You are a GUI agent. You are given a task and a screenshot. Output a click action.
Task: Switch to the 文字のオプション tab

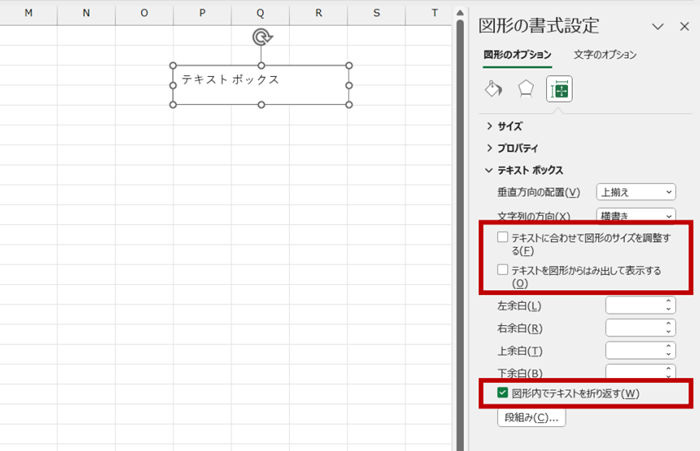pos(605,55)
